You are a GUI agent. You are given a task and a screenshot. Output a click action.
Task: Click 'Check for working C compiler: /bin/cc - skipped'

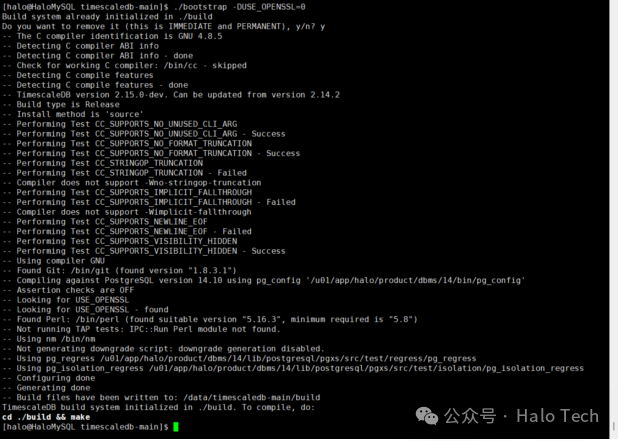point(124,66)
